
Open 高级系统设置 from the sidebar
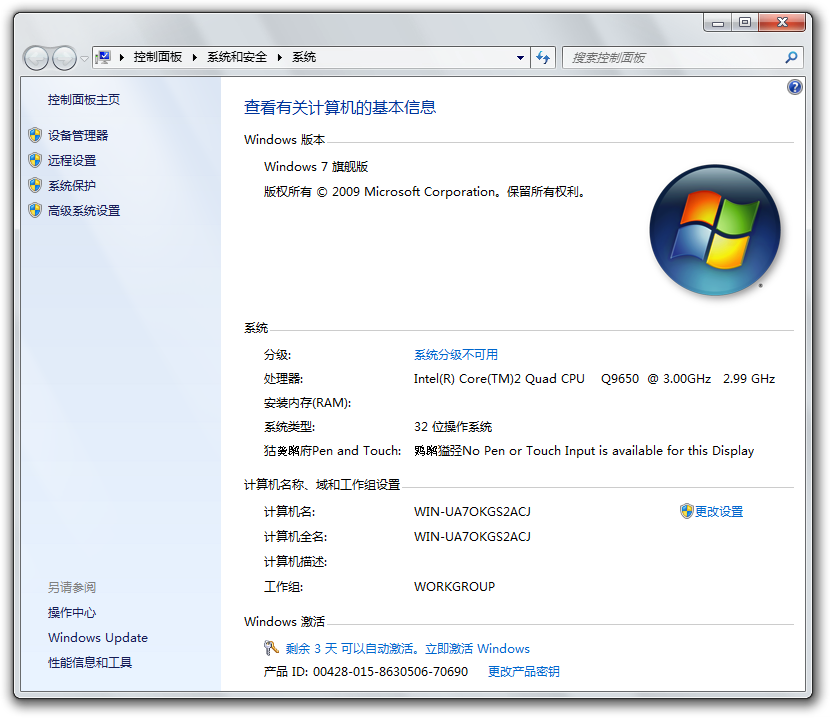coord(84,211)
